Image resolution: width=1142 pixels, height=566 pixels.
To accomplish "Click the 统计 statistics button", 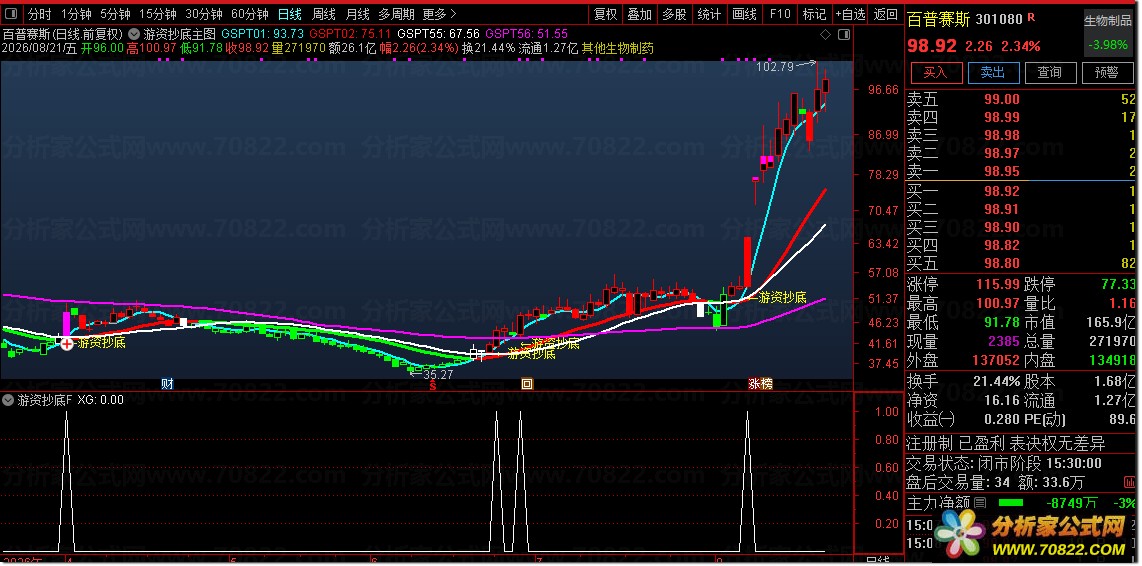I will pos(709,14).
